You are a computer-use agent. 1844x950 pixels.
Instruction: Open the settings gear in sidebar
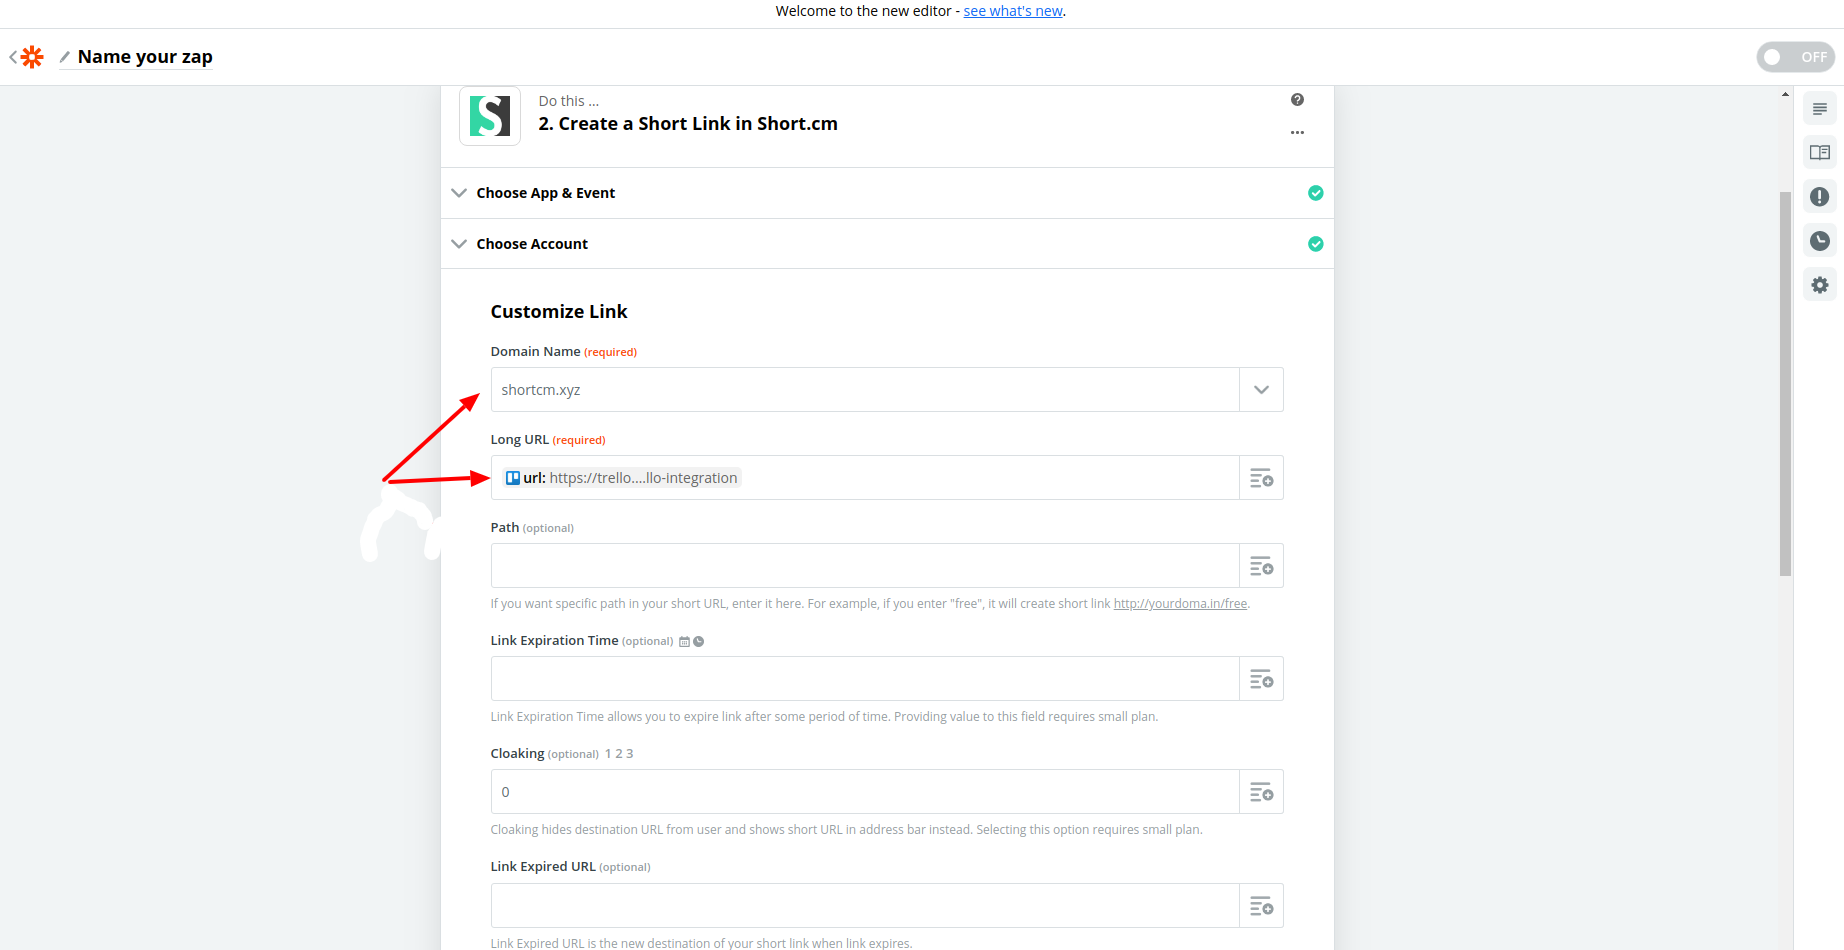click(x=1819, y=285)
